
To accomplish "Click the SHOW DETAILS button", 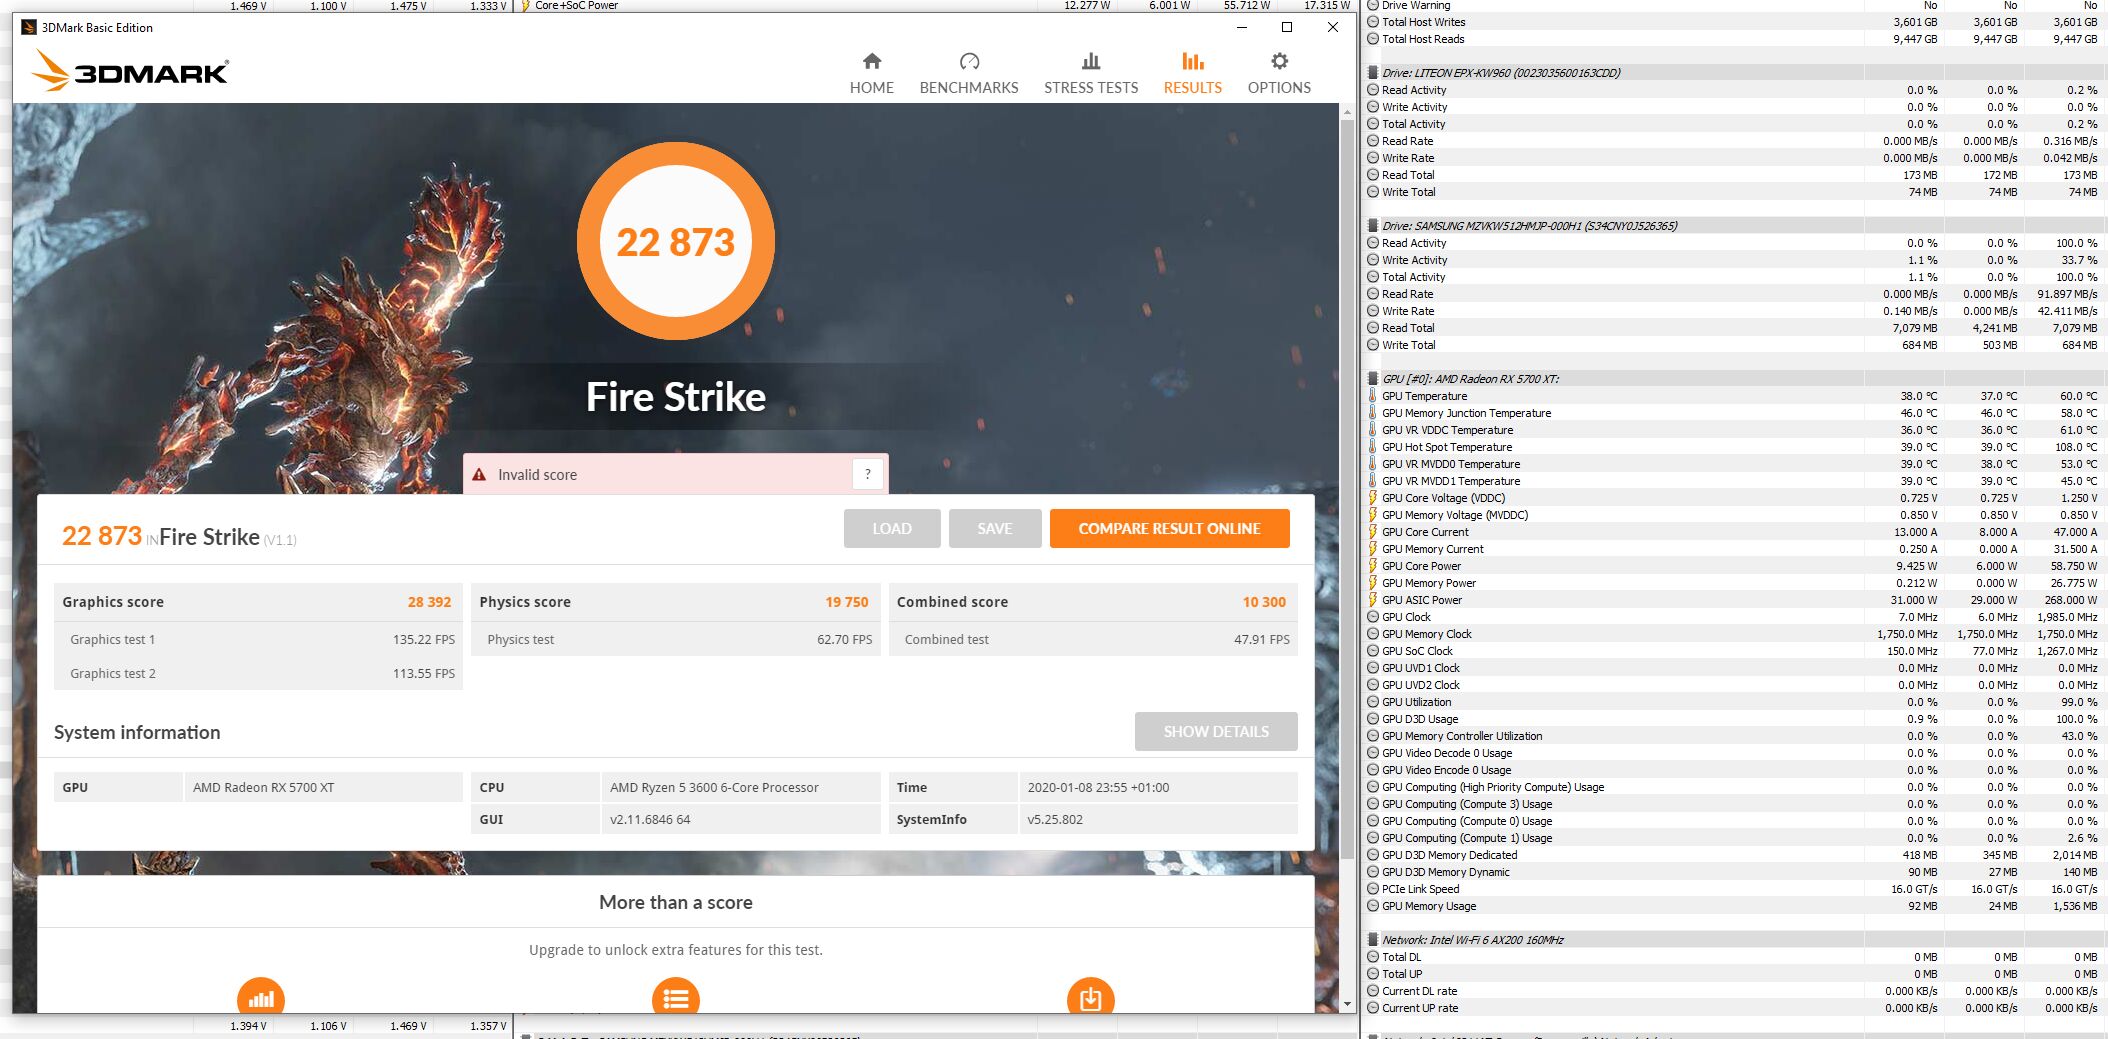I will 1216,731.
